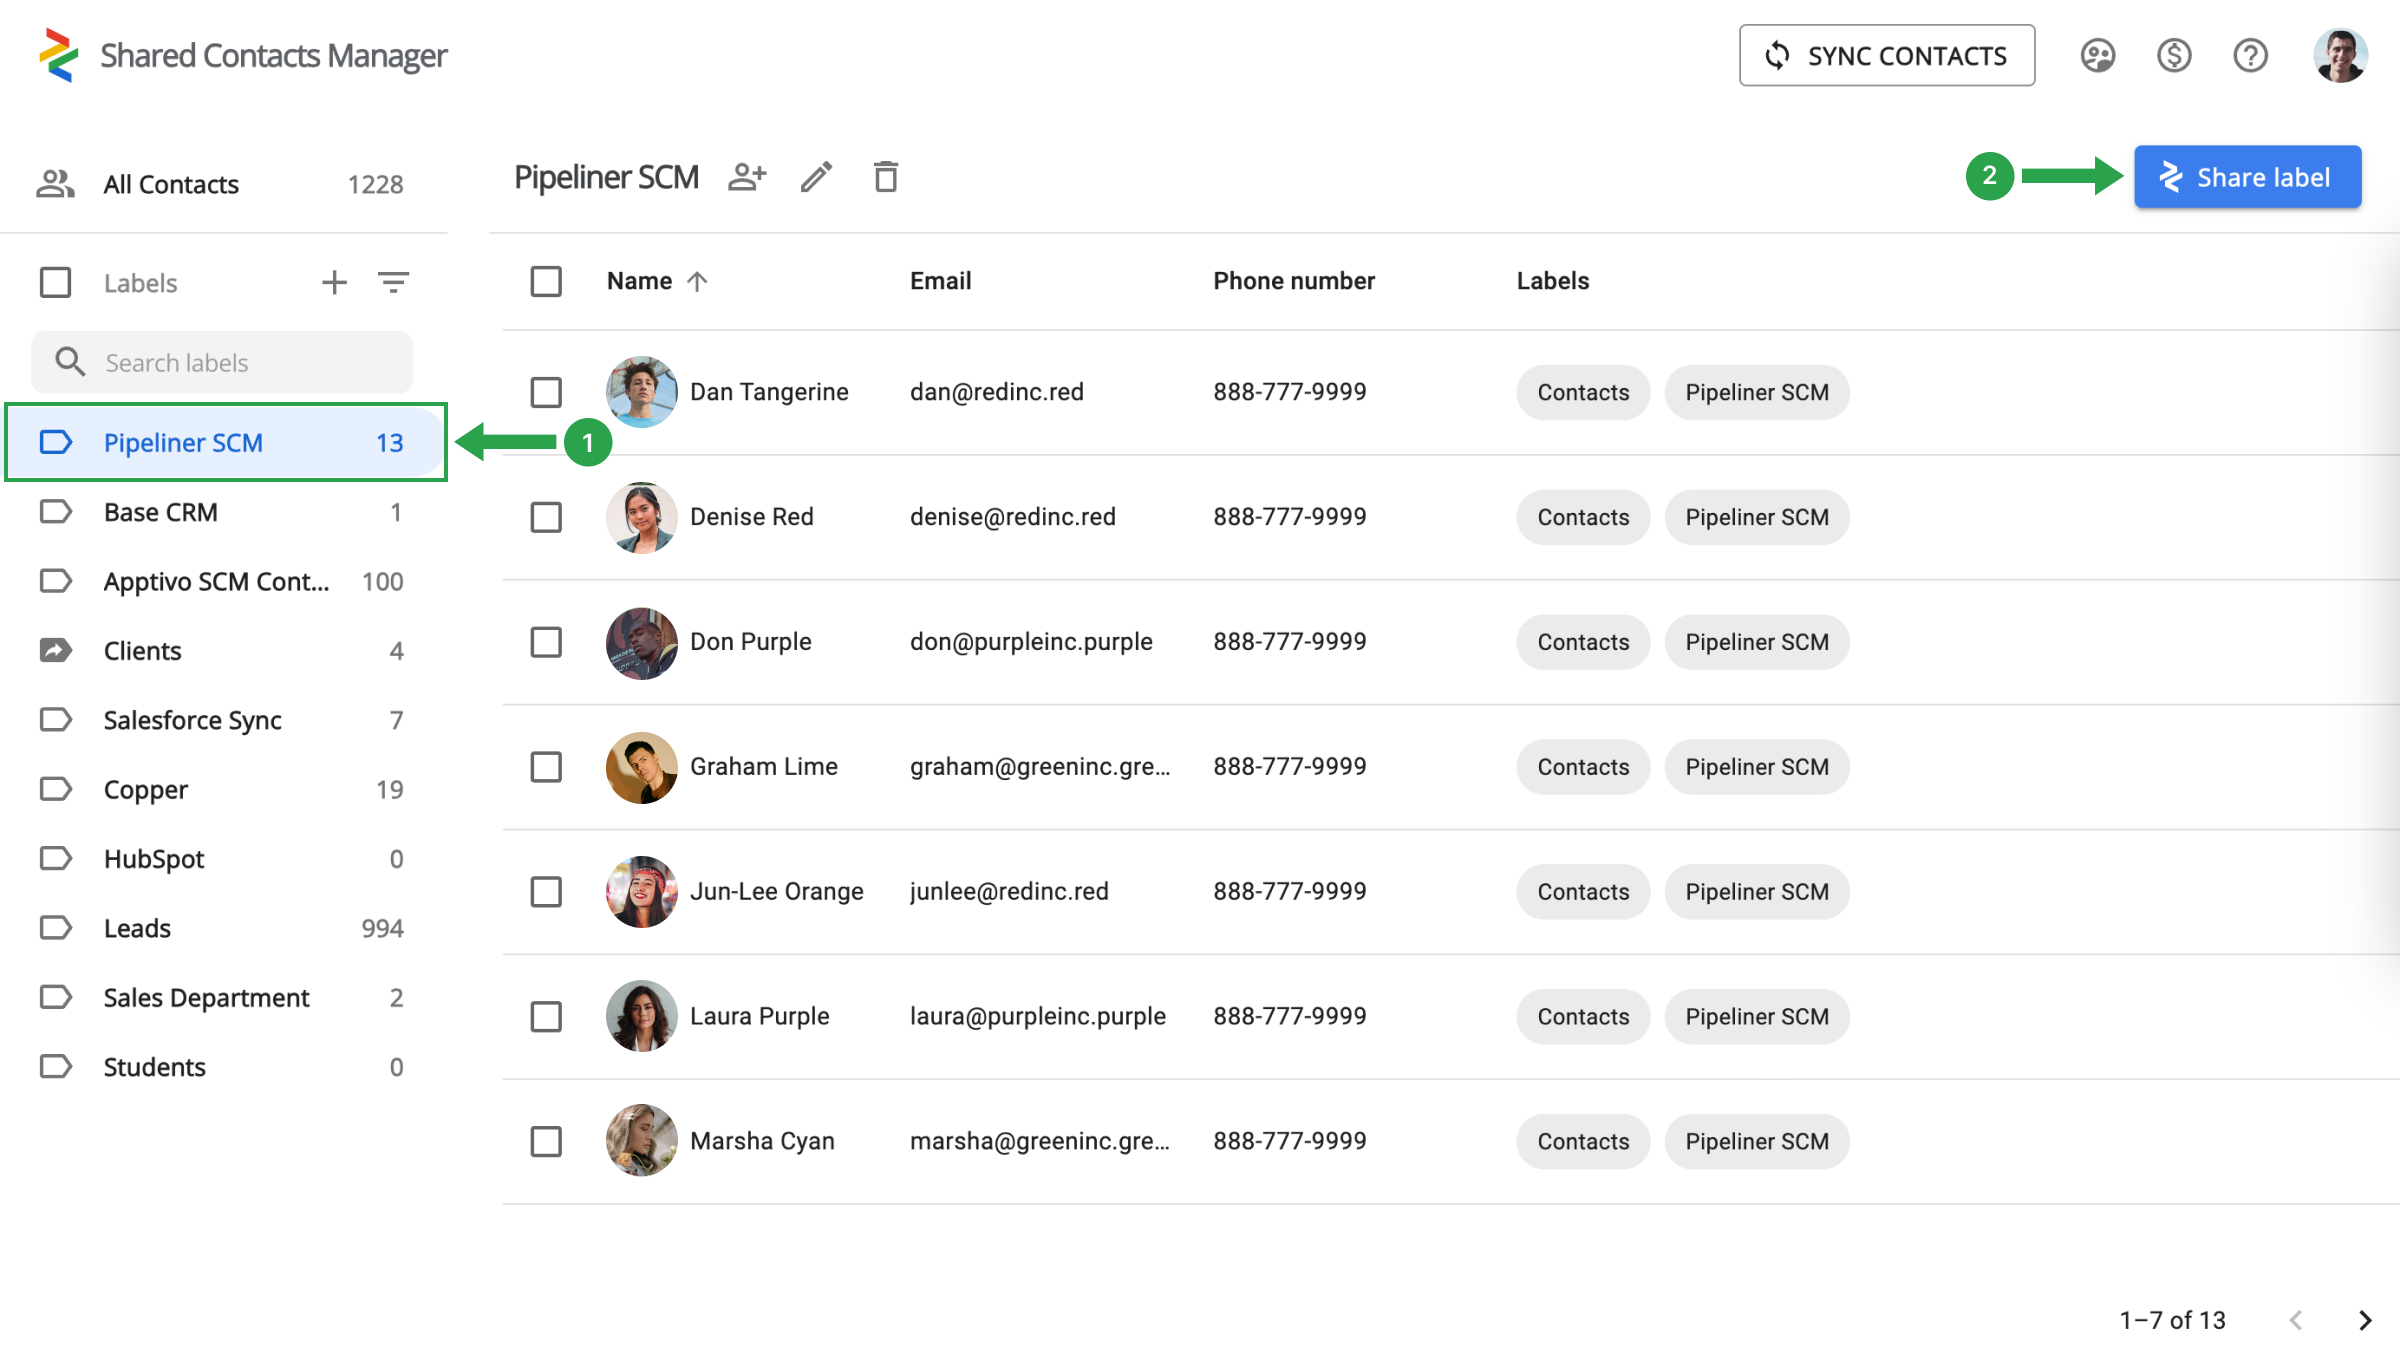
Task: Click Graham Lime's avatar photo
Action: point(642,767)
